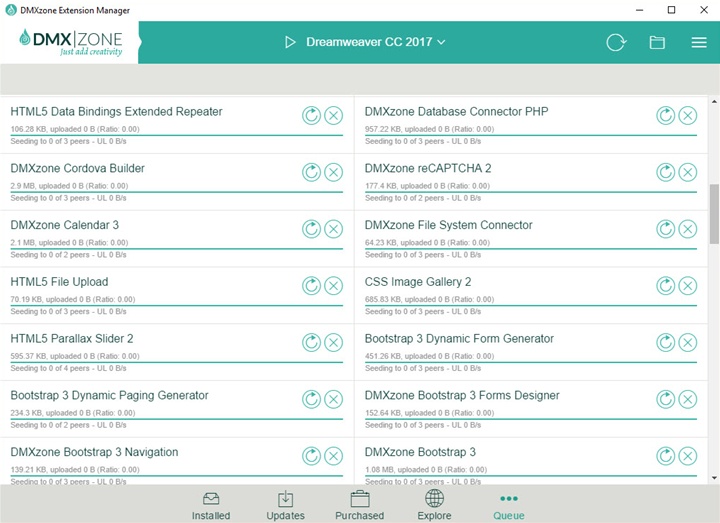Select Bootstrap 3 Dynamic Paging Generator title
Screen dimensions: 720x523
click(x=109, y=395)
